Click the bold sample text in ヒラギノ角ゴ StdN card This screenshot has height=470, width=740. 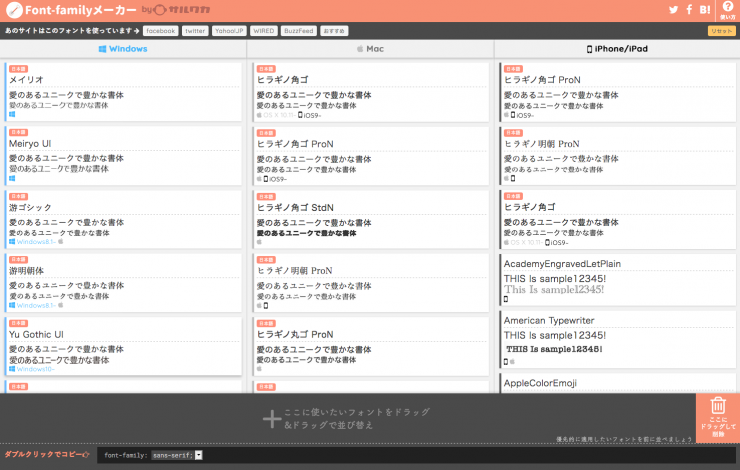tap(306, 233)
